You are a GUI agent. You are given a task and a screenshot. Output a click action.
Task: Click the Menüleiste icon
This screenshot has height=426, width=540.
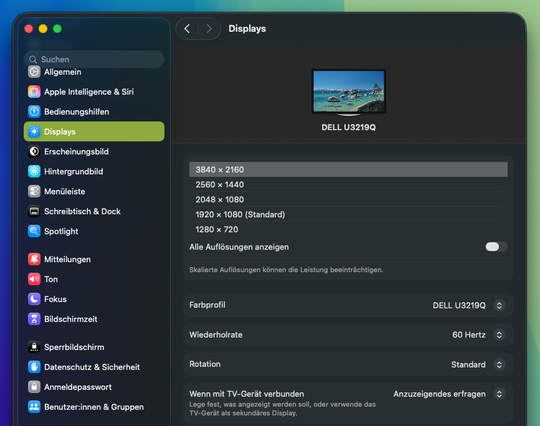click(34, 191)
